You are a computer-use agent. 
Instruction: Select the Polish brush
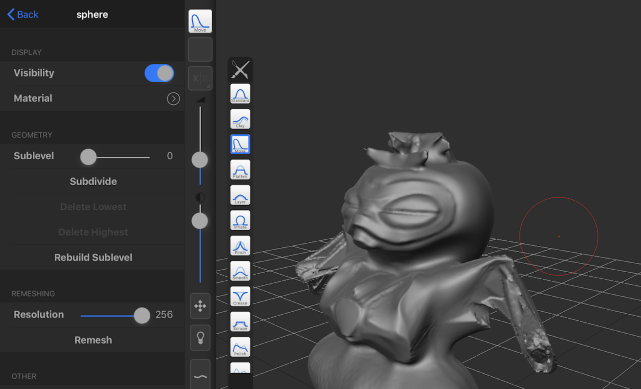[240, 347]
